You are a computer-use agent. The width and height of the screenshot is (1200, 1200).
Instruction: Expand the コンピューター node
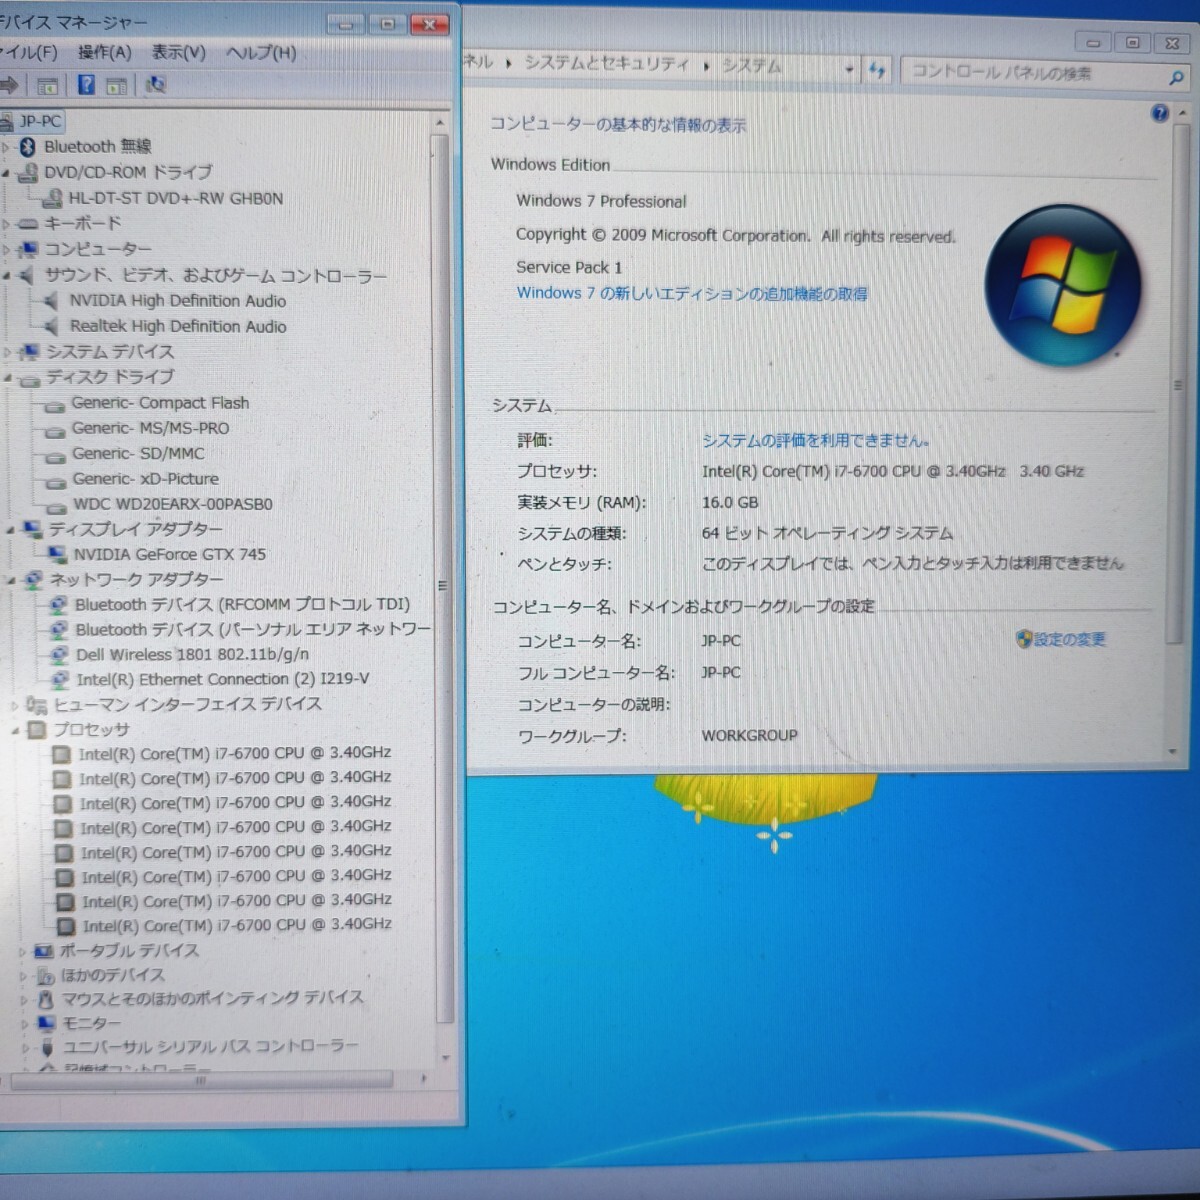coord(7,250)
